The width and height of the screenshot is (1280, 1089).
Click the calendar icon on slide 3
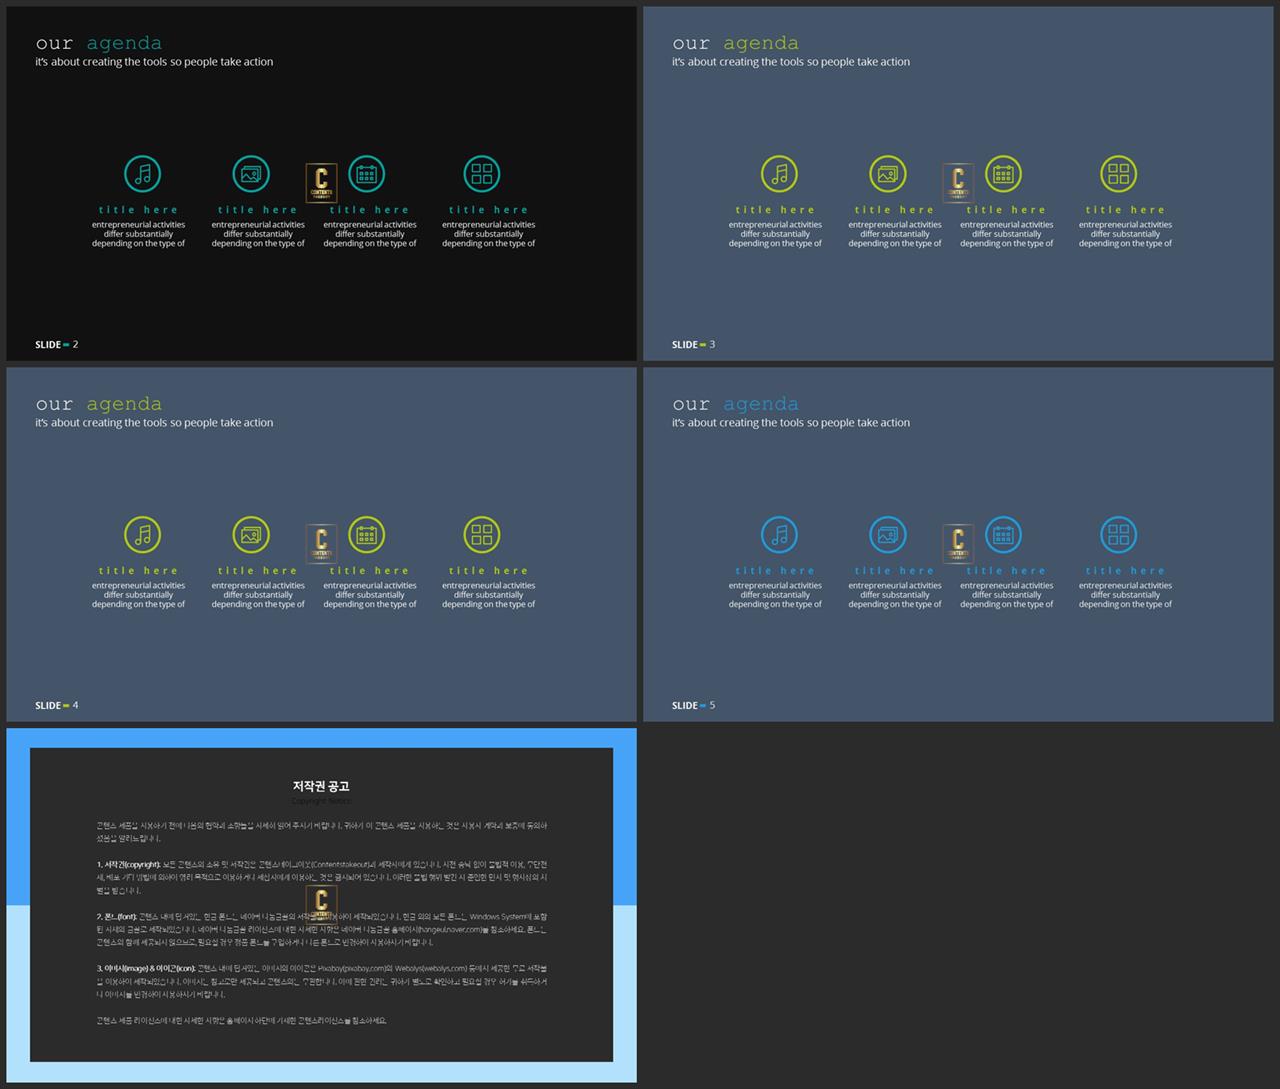tap(1003, 174)
